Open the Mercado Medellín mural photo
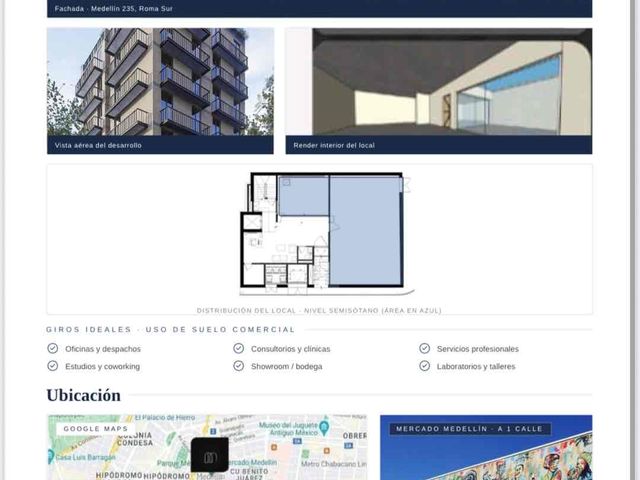640x480 pixels. 486,448
